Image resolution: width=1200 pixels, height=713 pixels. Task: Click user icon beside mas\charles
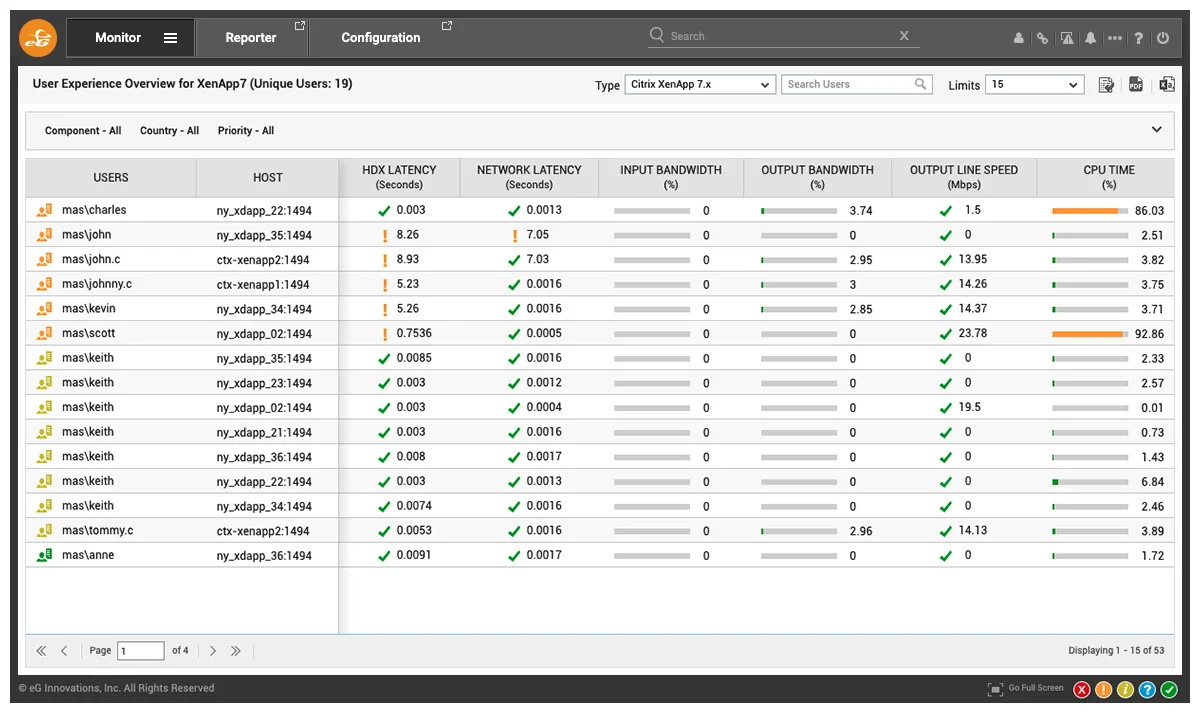(x=44, y=210)
